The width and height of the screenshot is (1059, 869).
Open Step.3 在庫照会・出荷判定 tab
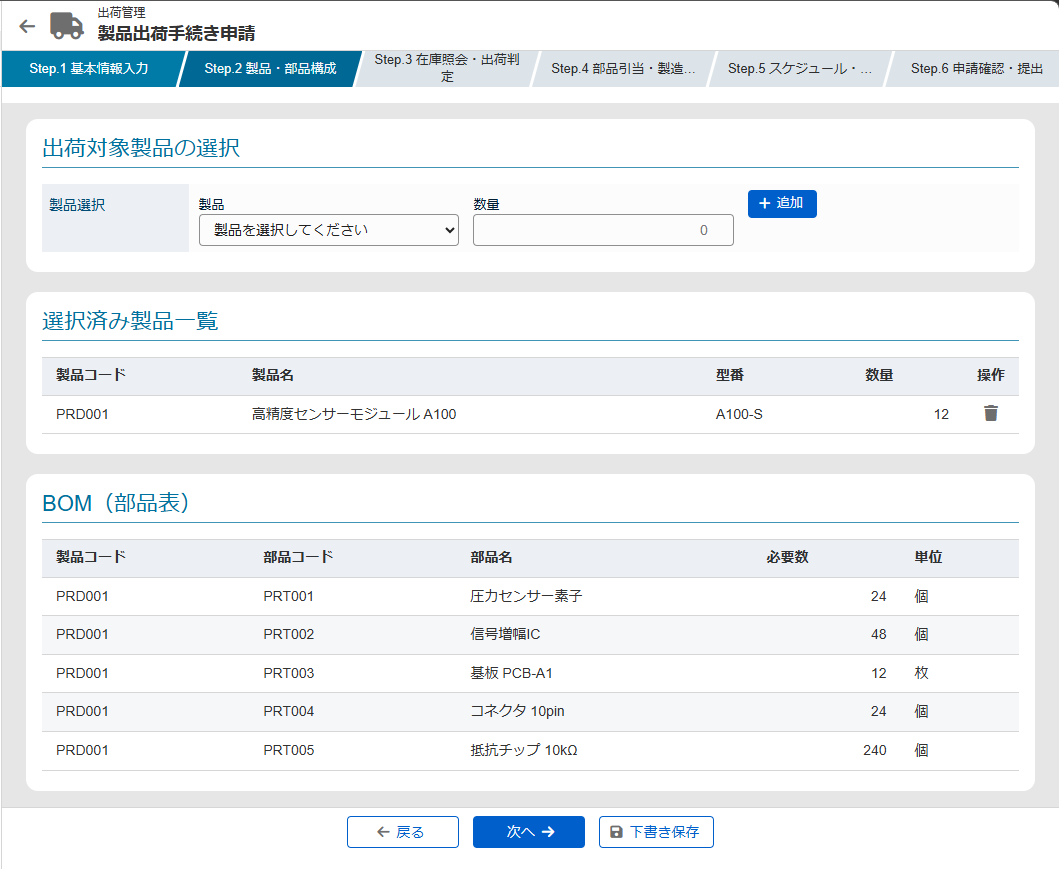click(447, 68)
